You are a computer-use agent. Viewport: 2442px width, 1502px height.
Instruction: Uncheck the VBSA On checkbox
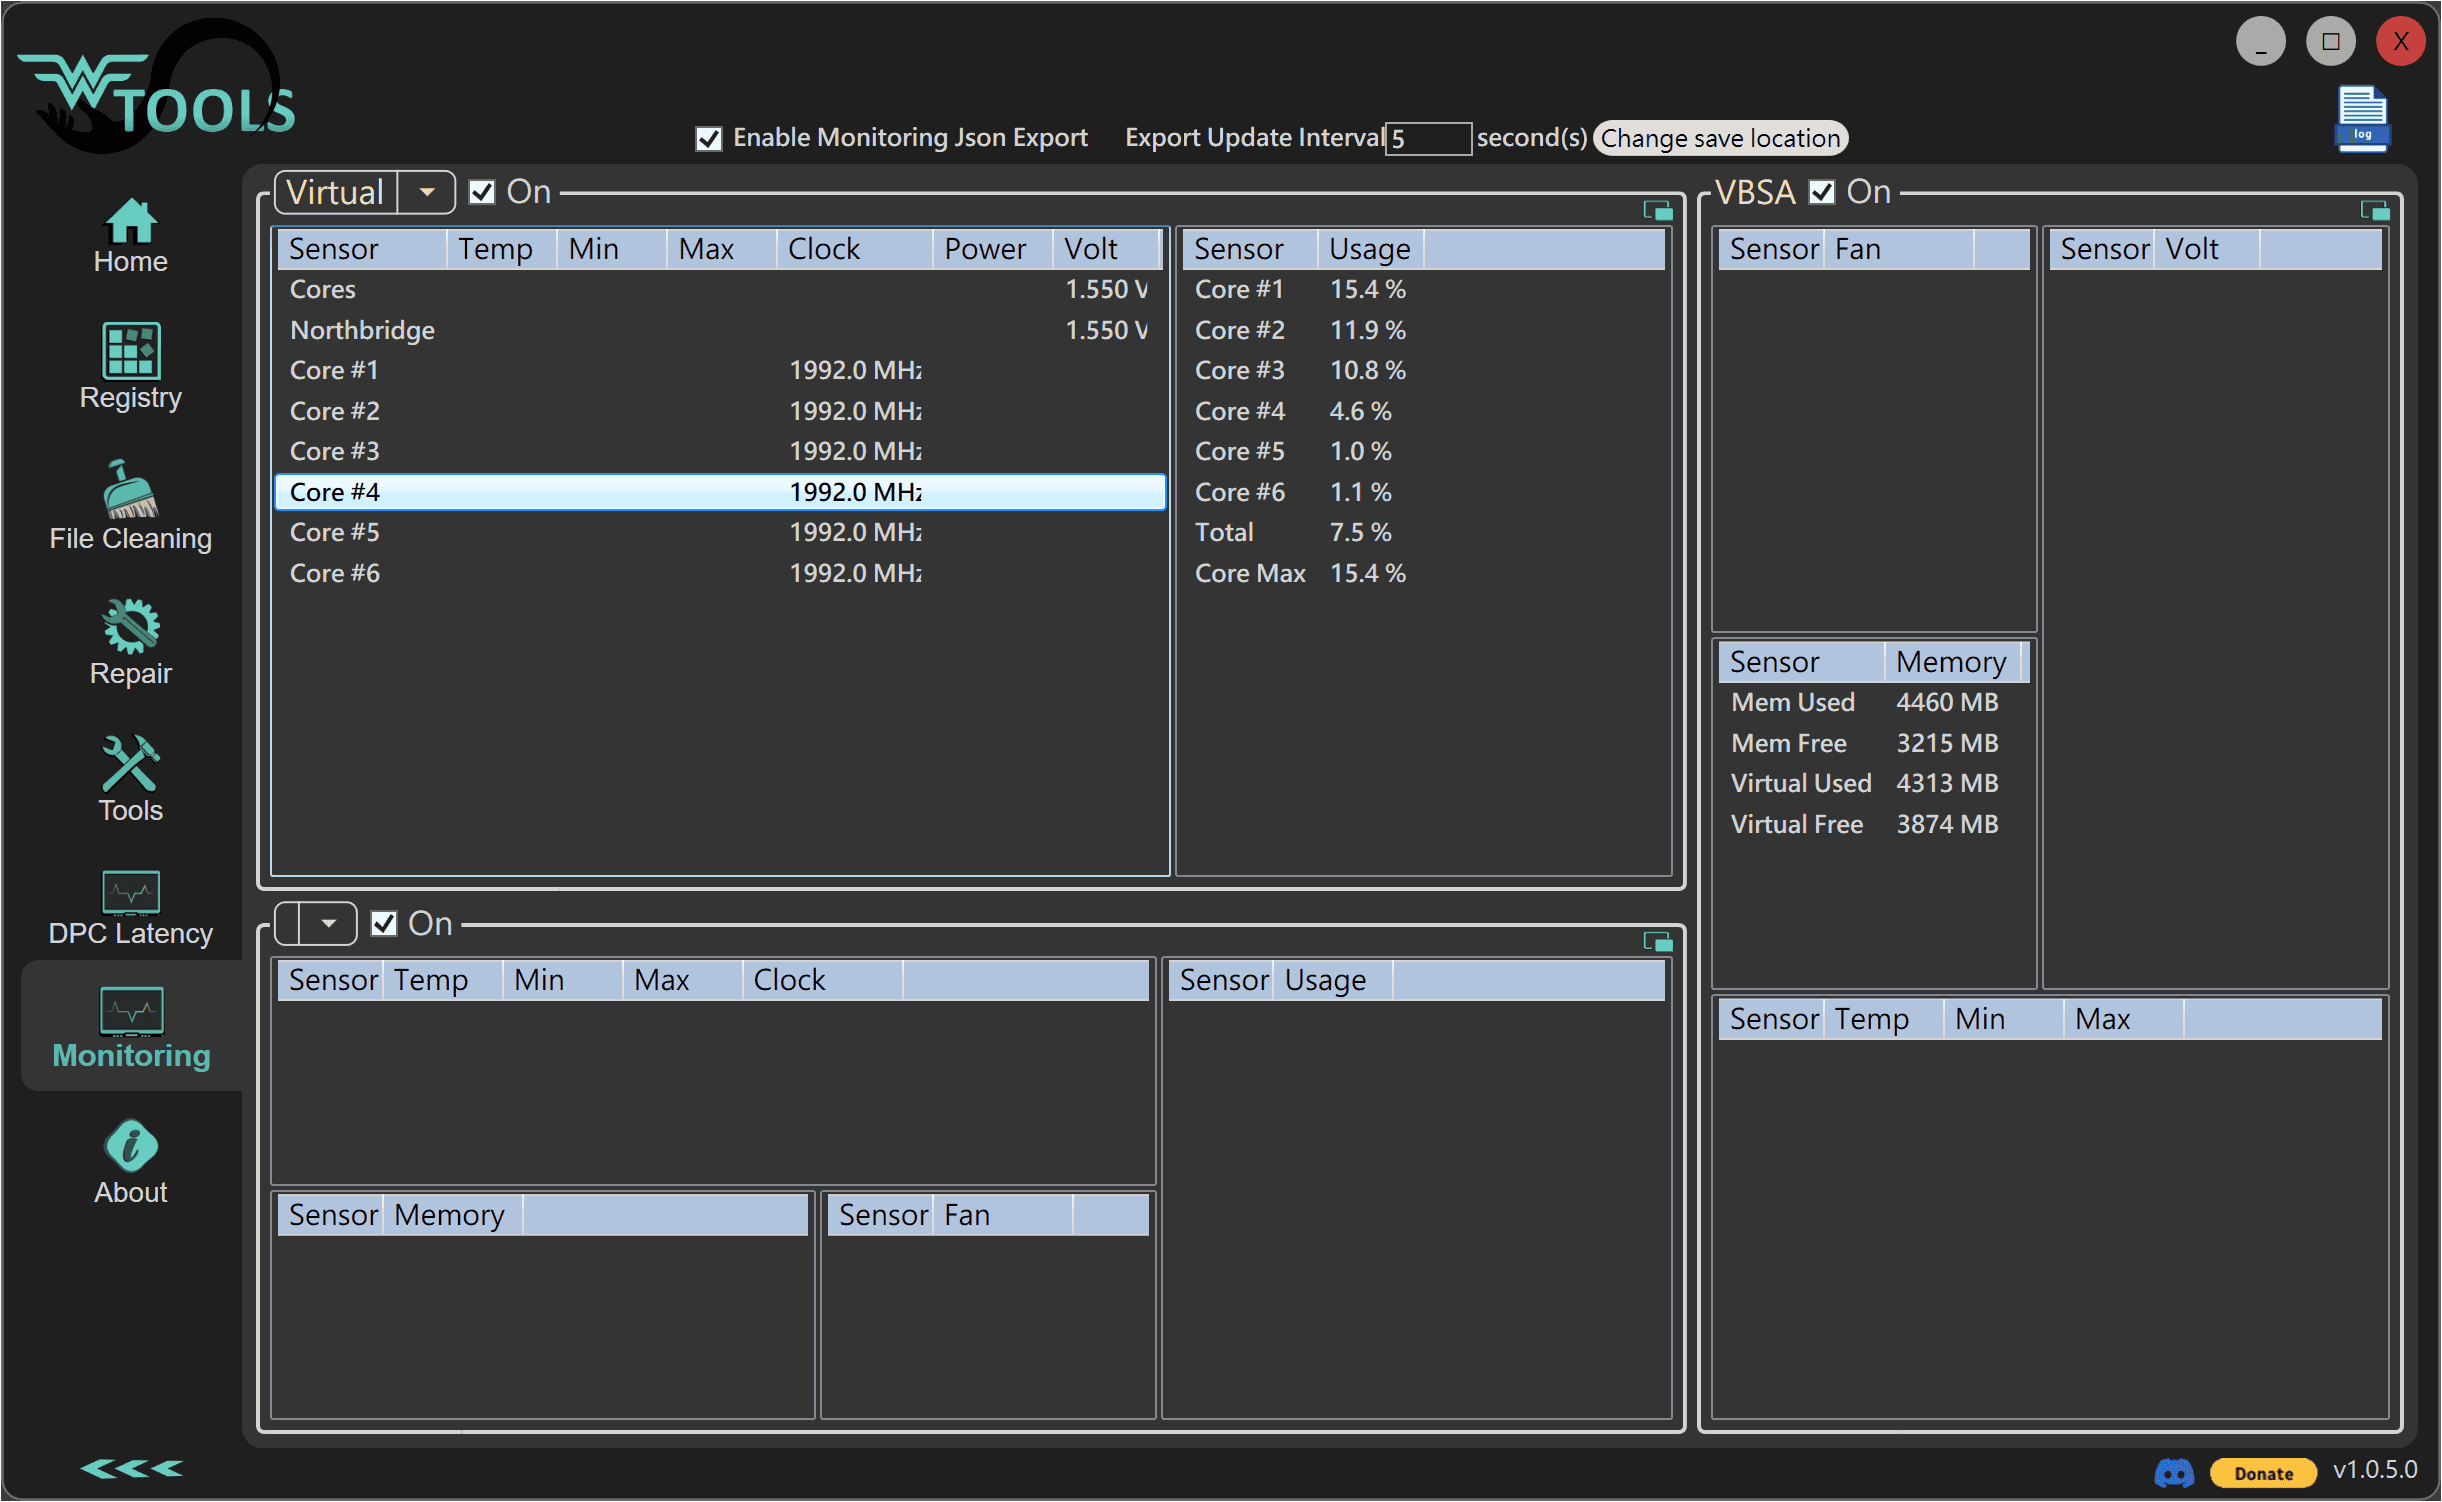click(1822, 192)
